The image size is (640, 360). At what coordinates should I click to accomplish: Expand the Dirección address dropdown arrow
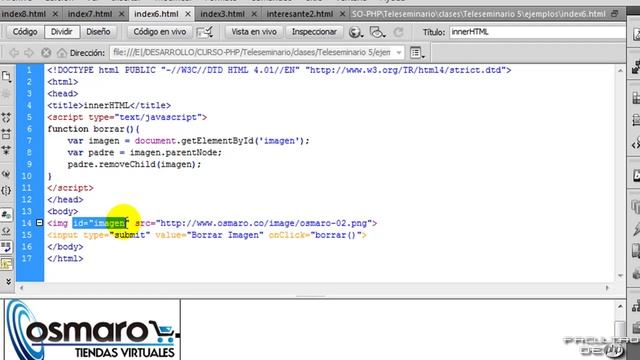[399, 53]
